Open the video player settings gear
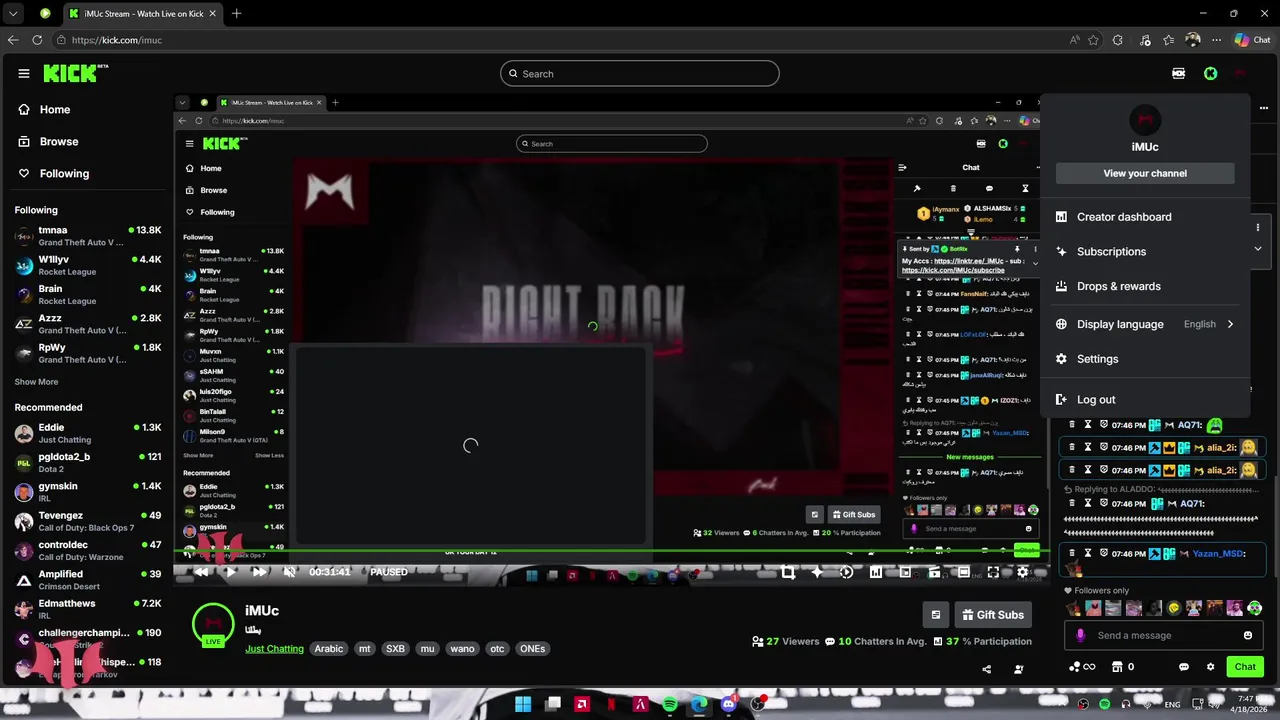The image size is (1280, 720). point(1022,572)
